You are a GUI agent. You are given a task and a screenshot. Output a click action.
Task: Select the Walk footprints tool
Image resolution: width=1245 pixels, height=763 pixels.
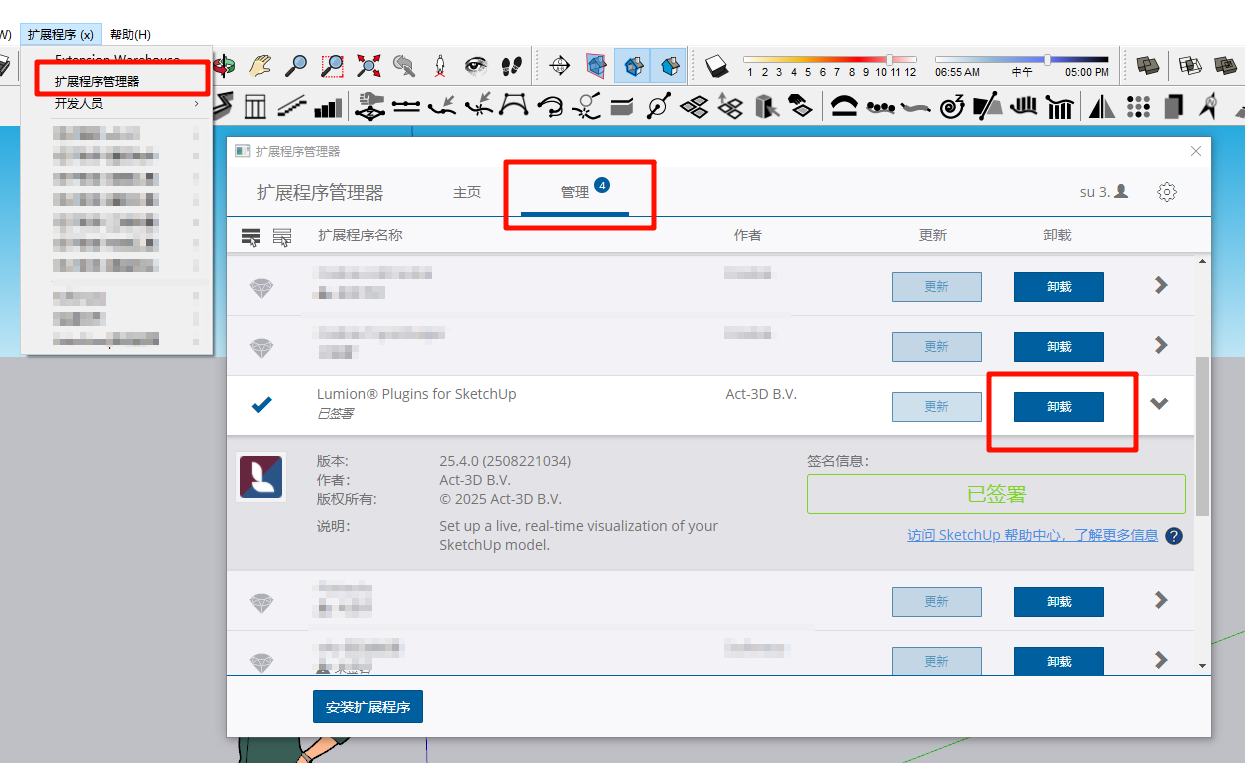pos(512,66)
